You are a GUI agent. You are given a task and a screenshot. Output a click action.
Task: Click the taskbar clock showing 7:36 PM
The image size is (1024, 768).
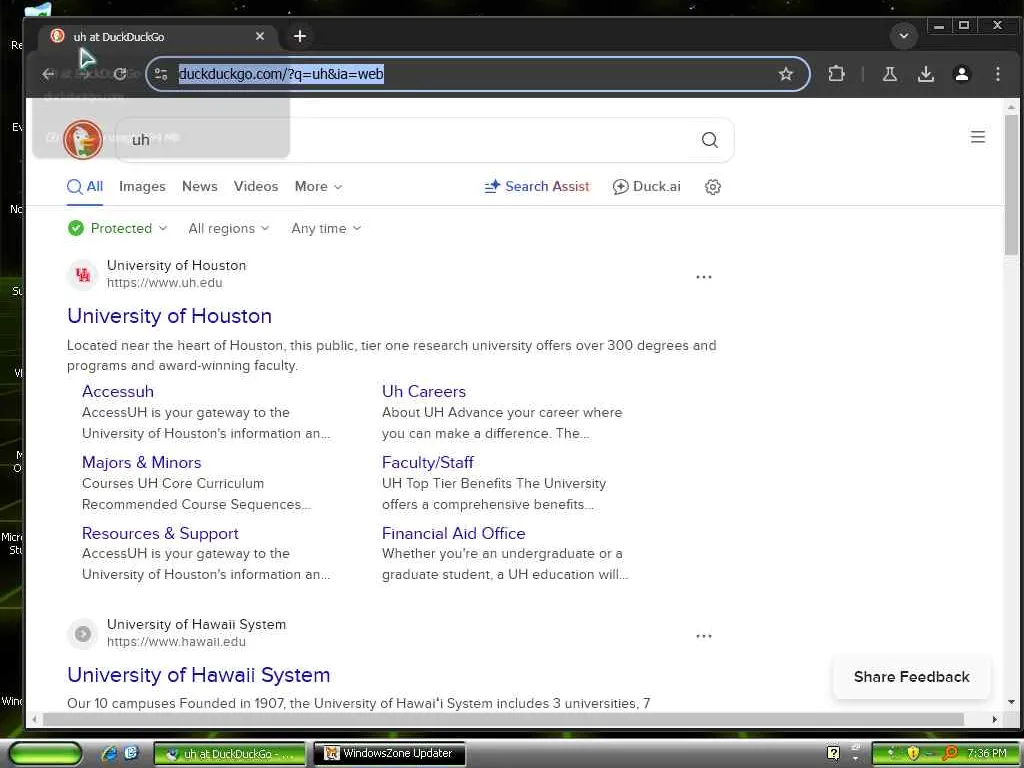tap(987, 754)
